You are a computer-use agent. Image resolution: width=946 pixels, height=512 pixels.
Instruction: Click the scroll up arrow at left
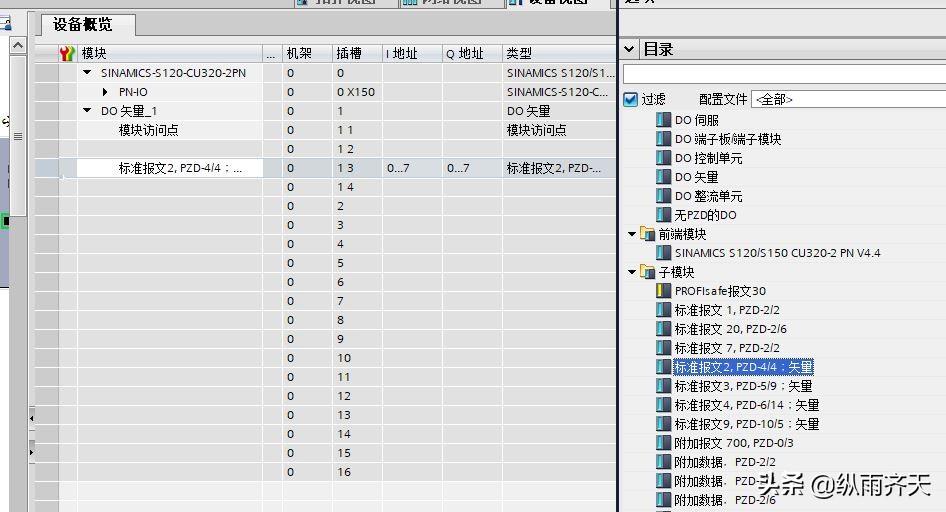click(18, 45)
